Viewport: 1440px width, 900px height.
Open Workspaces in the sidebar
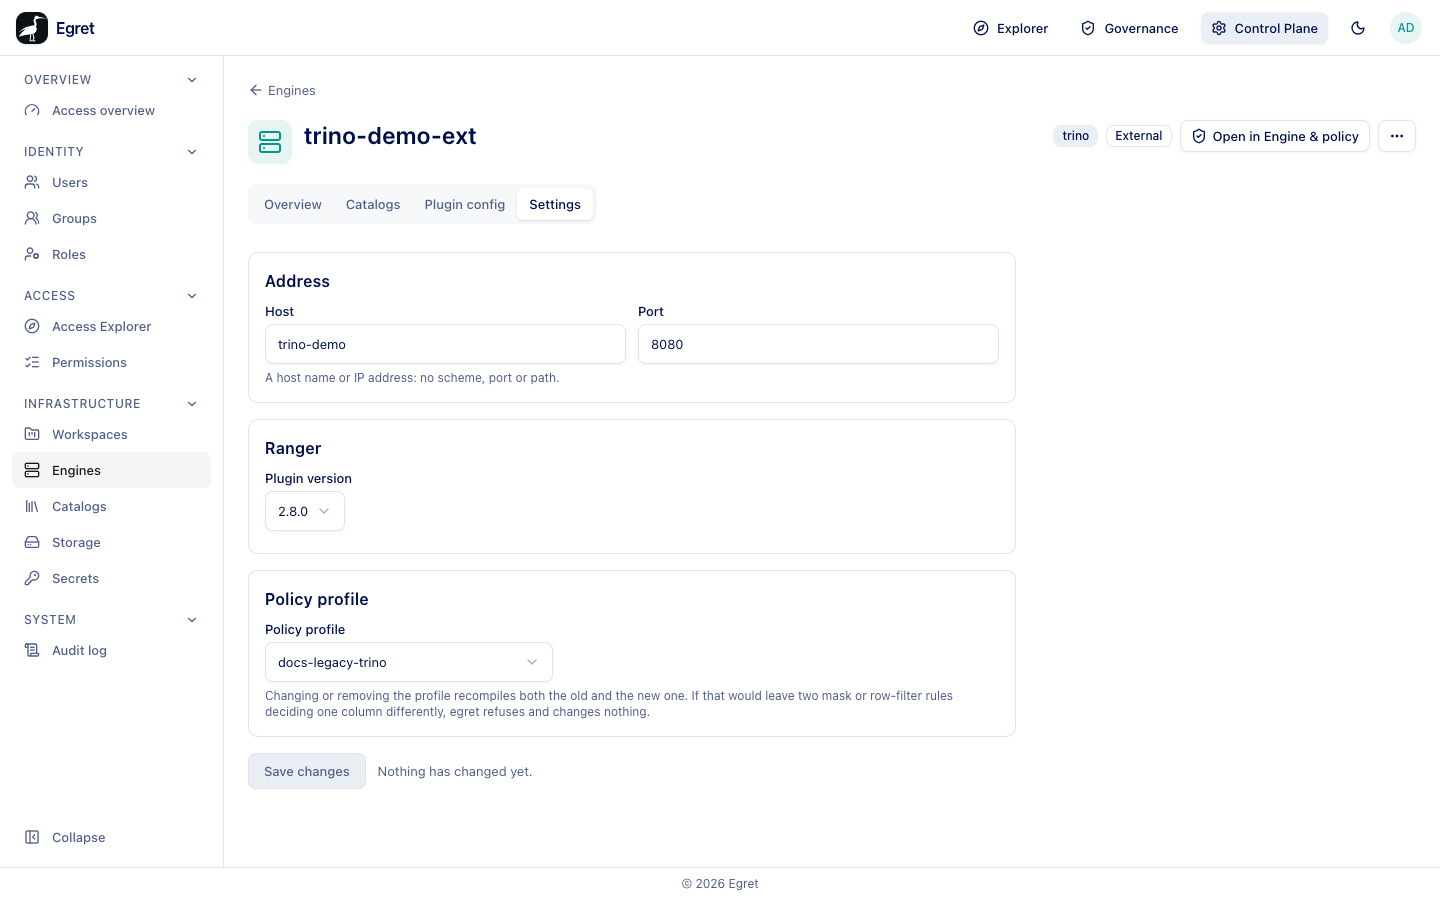click(111, 434)
